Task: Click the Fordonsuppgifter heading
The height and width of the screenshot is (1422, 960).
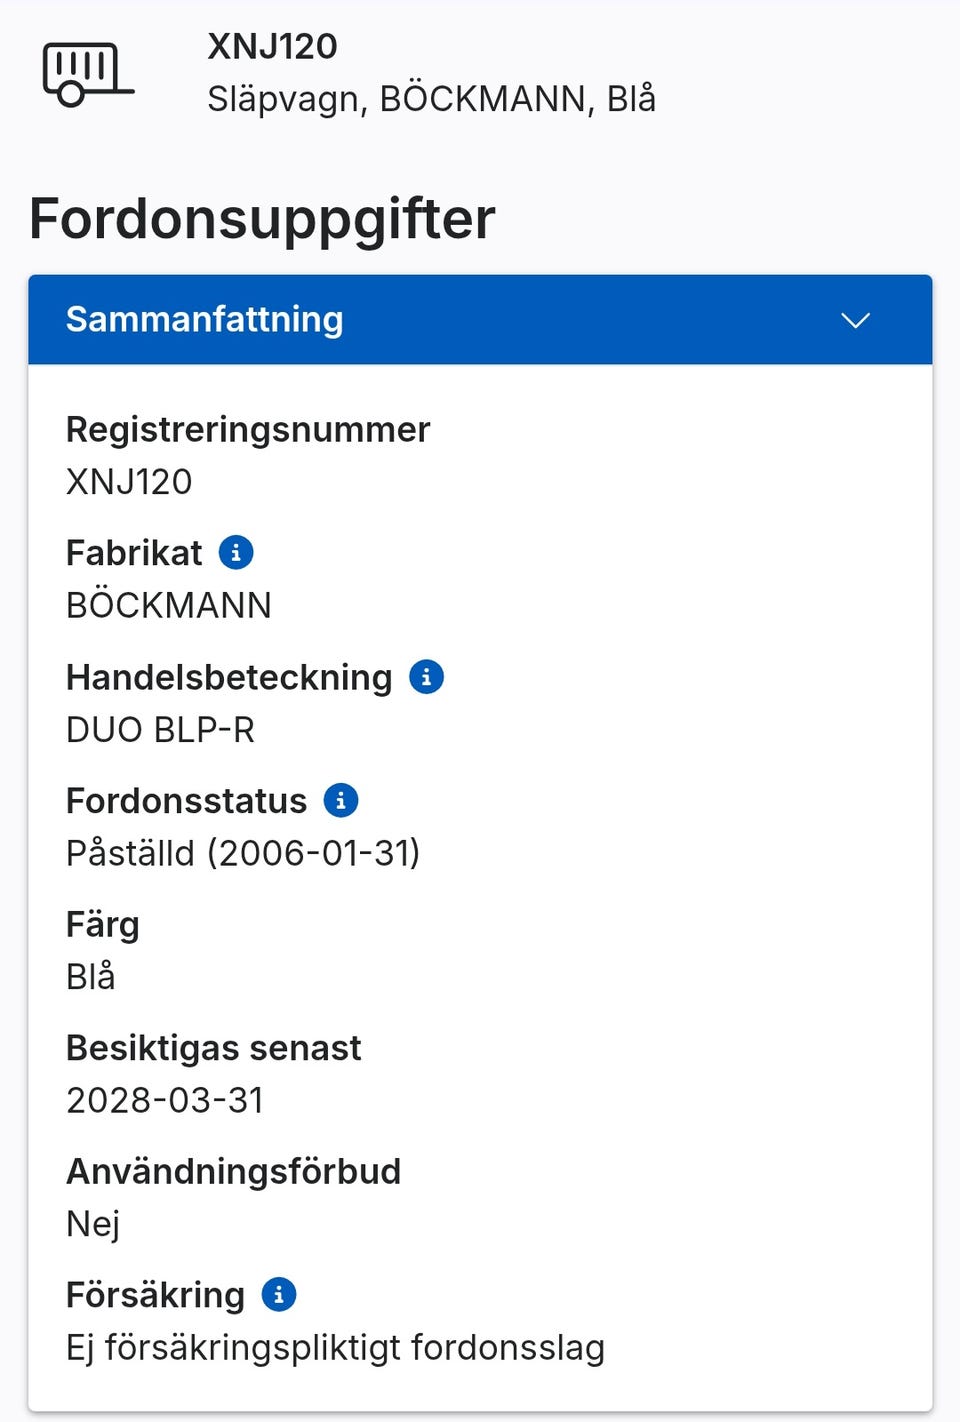Action: 262,218
